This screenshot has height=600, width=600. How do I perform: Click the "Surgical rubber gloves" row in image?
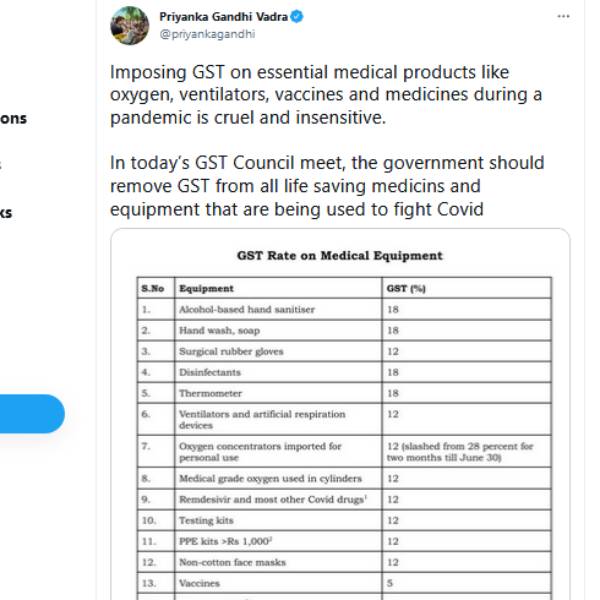[x=231, y=352]
